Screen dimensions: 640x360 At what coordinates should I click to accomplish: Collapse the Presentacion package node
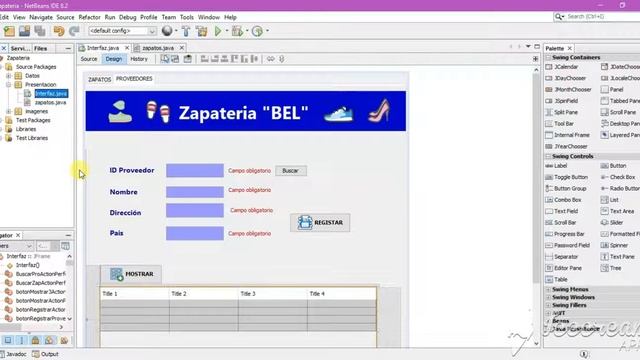9,84
